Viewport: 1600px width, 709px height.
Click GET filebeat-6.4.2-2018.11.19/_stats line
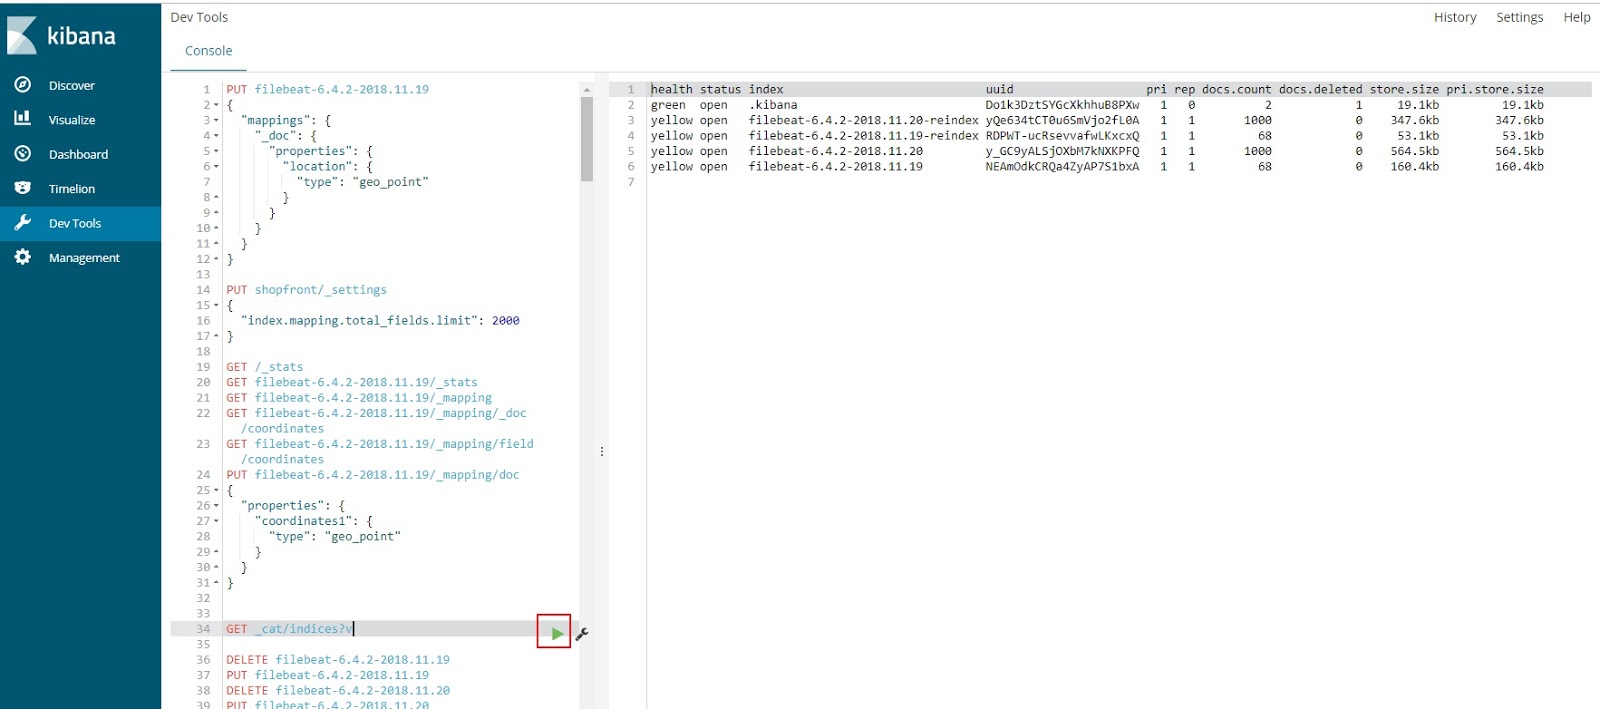click(x=352, y=382)
